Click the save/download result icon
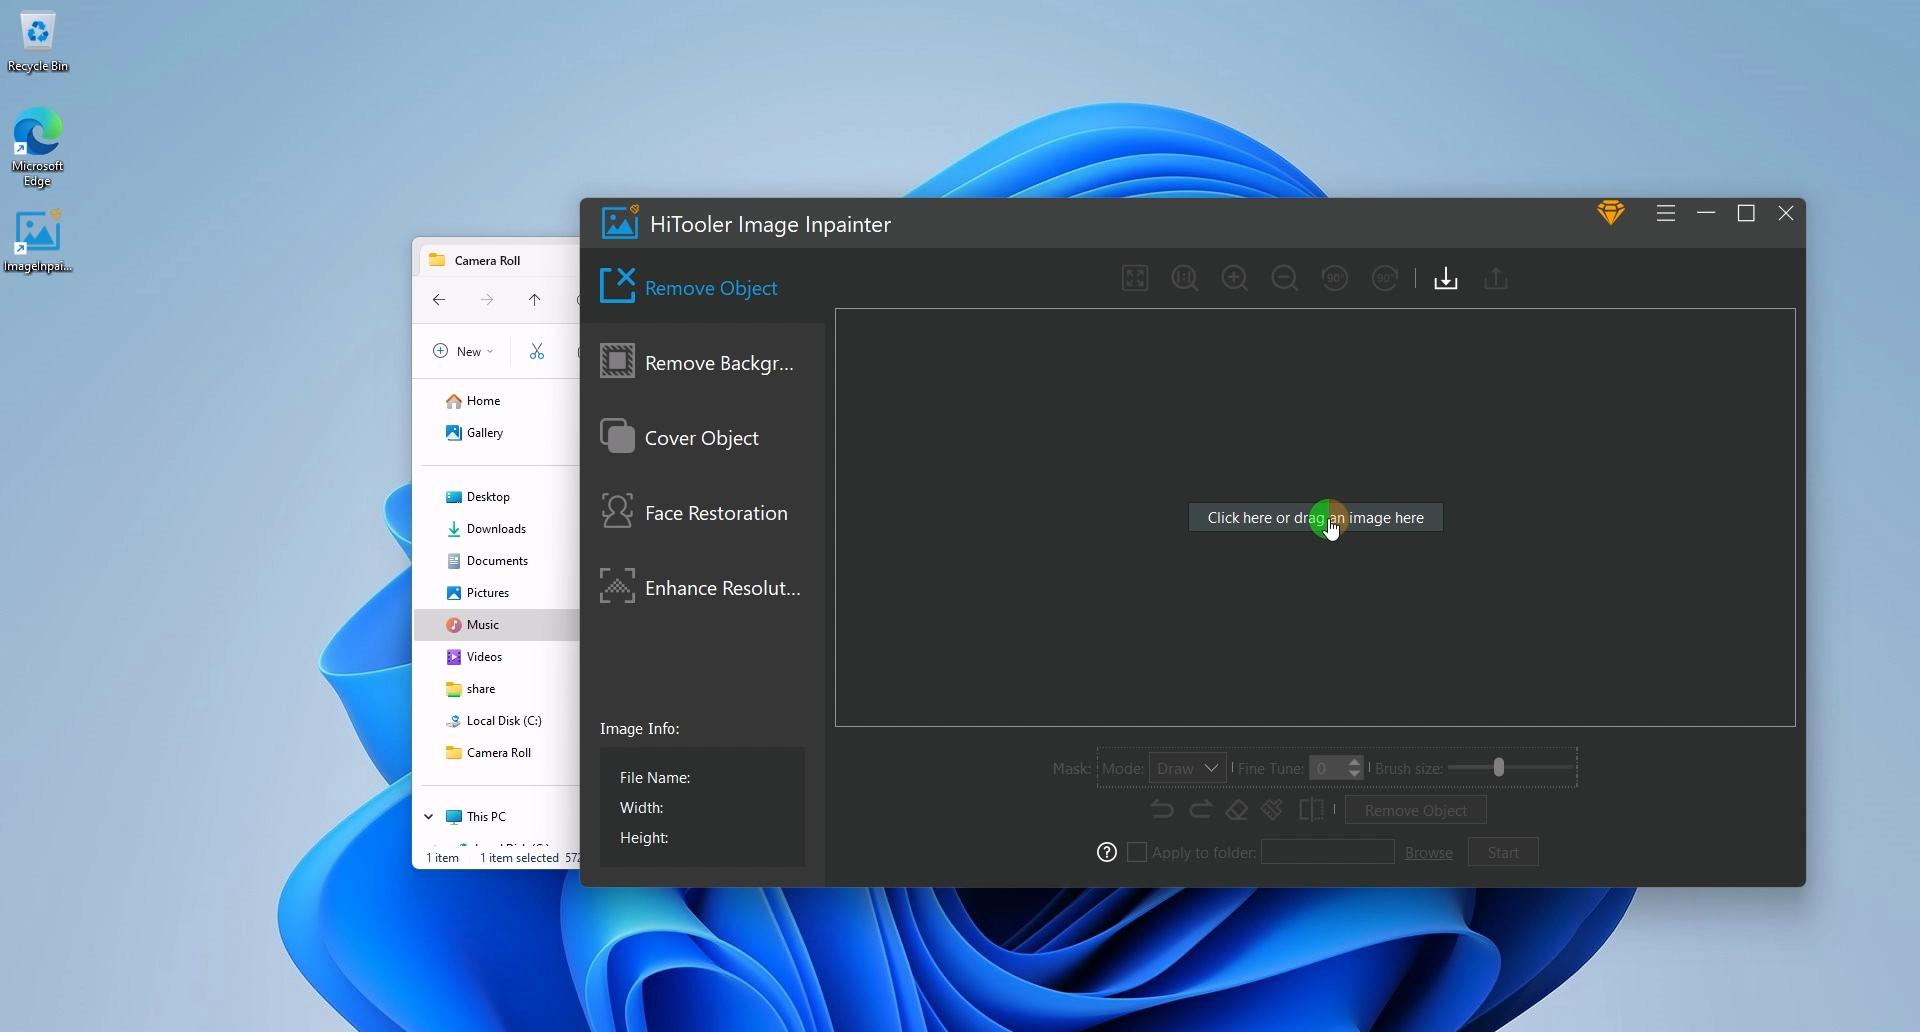1920x1032 pixels. pyautogui.click(x=1445, y=278)
